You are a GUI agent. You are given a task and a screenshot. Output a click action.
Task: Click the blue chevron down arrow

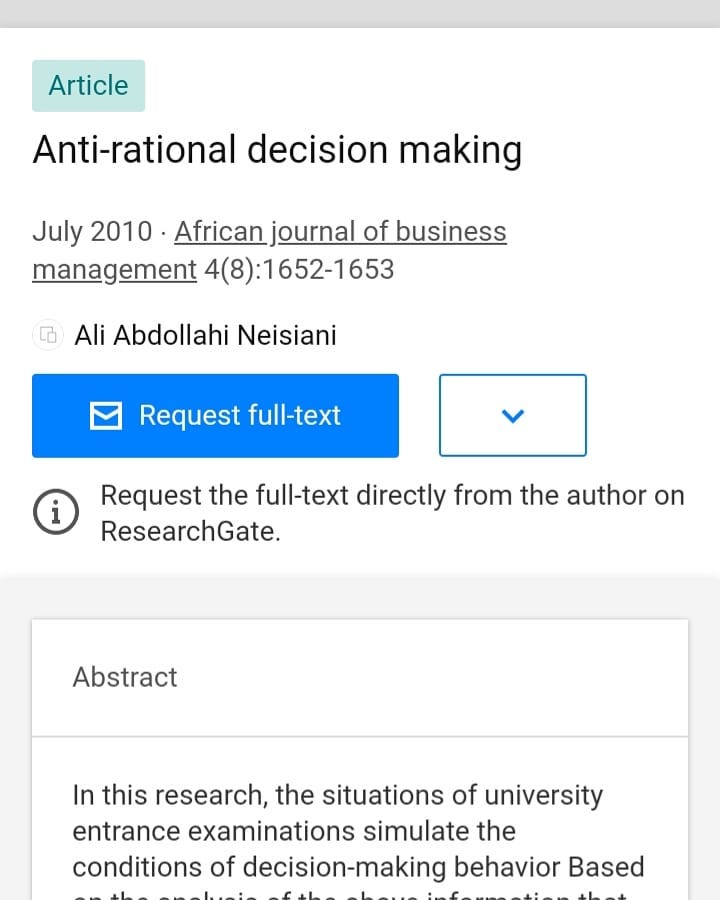point(512,416)
